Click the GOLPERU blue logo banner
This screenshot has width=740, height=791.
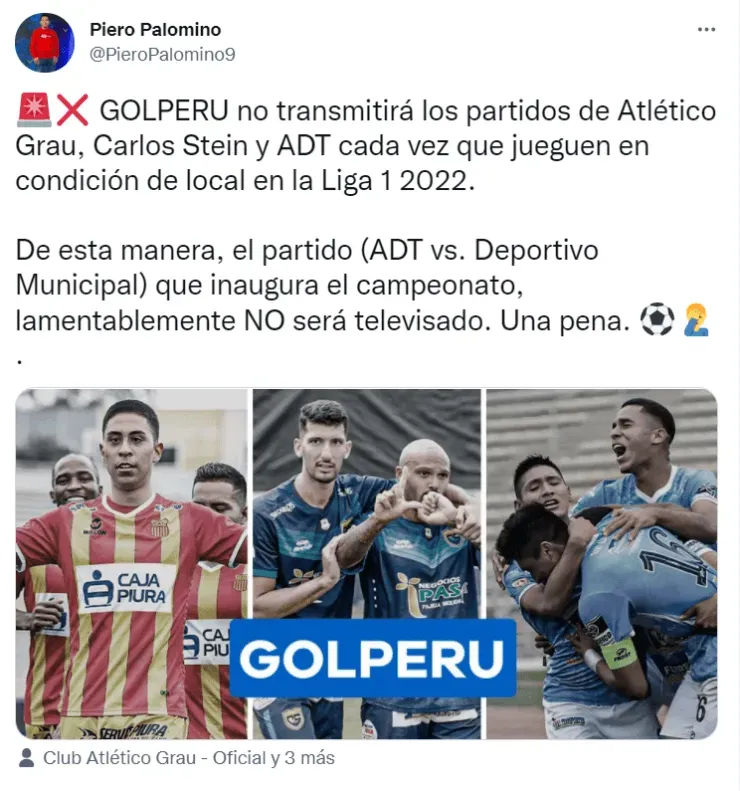(373, 658)
